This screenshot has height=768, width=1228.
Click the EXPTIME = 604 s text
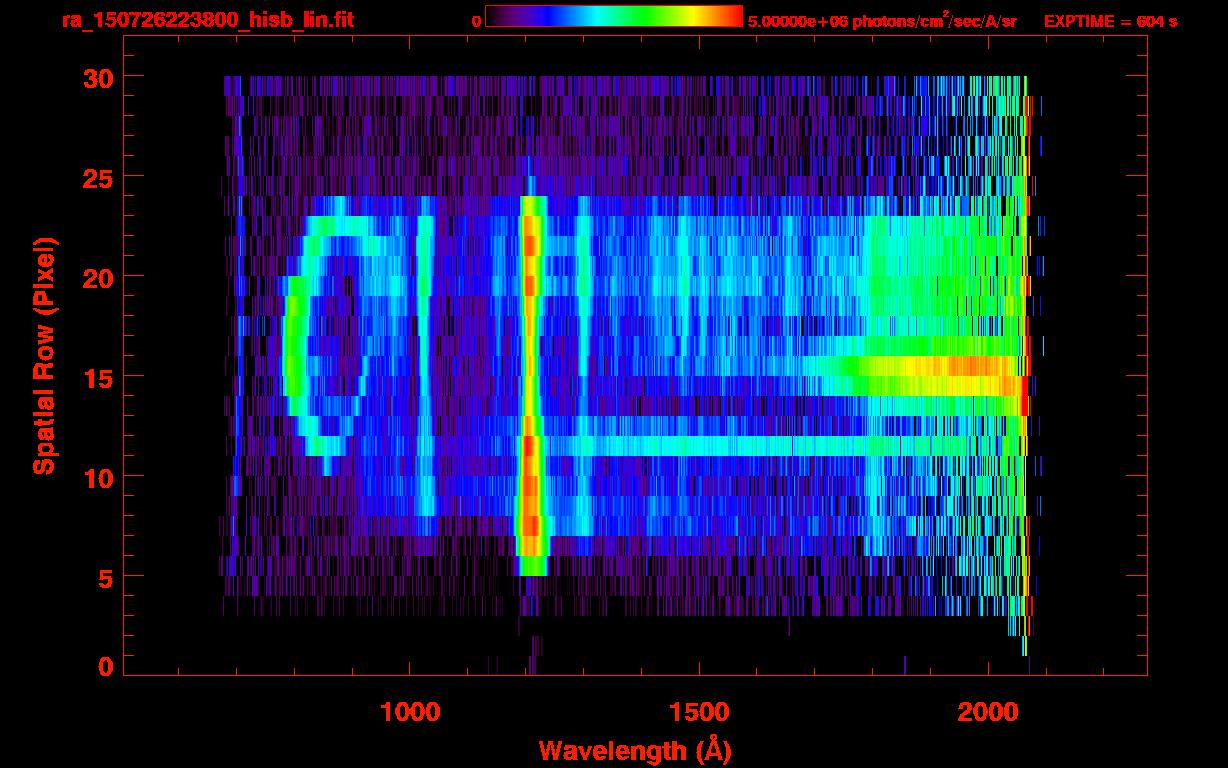[1110, 21]
